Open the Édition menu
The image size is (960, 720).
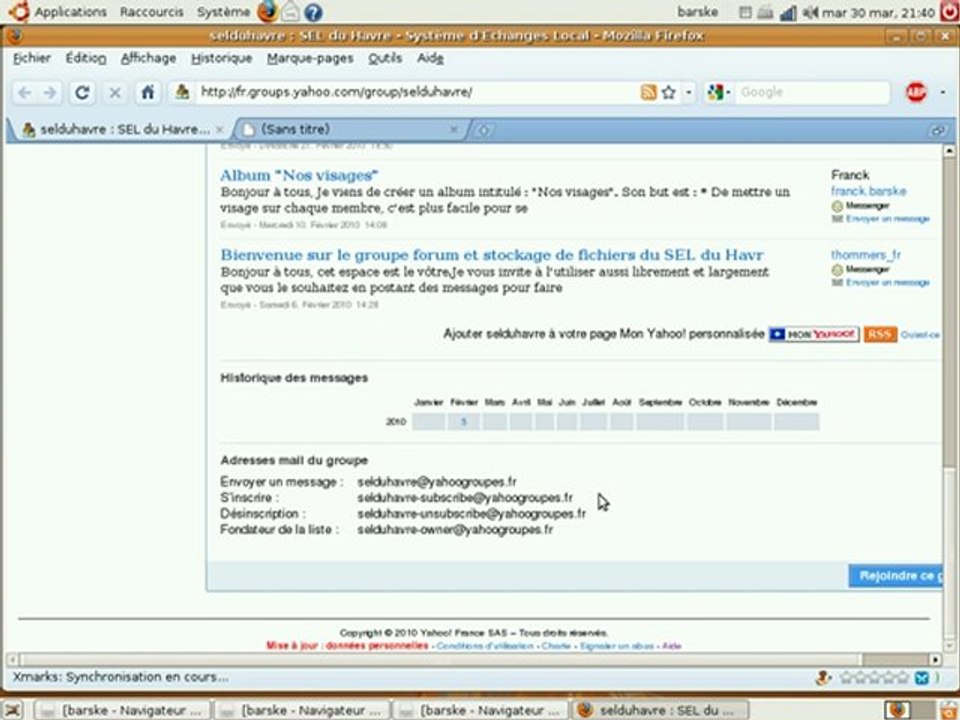click(x=86, y=58)
